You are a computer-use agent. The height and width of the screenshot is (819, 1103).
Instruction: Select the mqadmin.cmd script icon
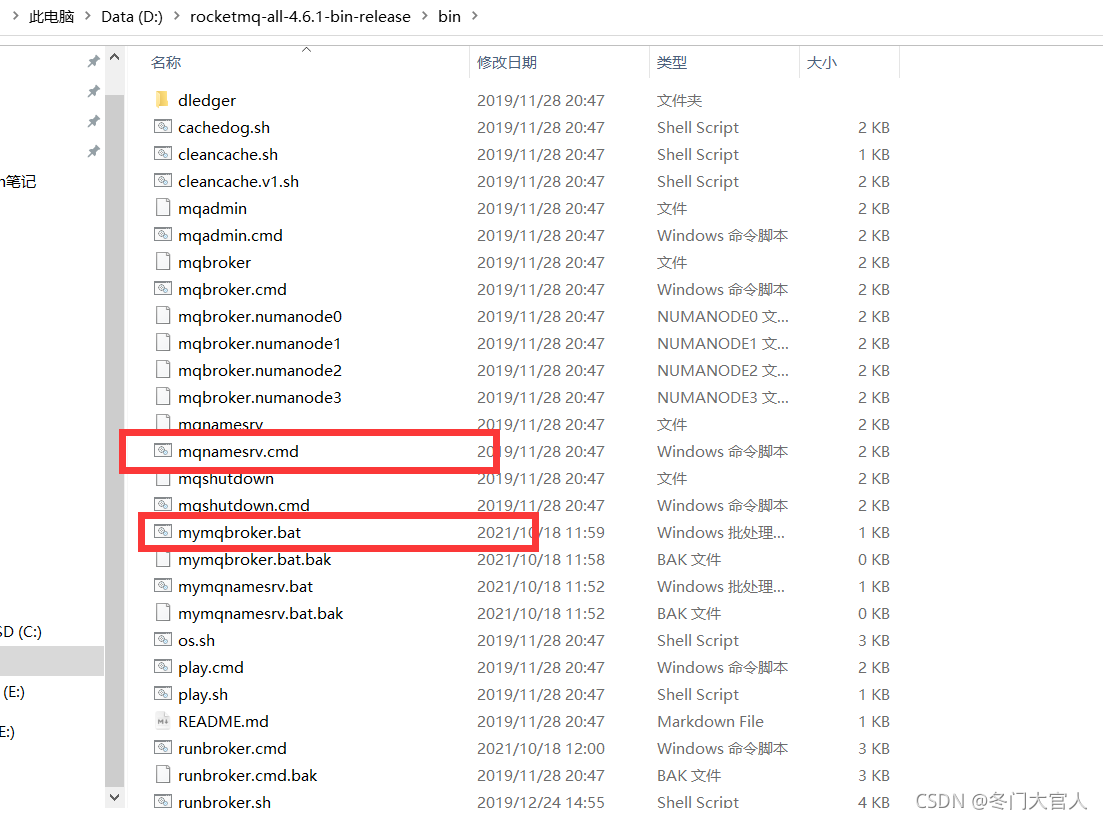click(162, 235)
